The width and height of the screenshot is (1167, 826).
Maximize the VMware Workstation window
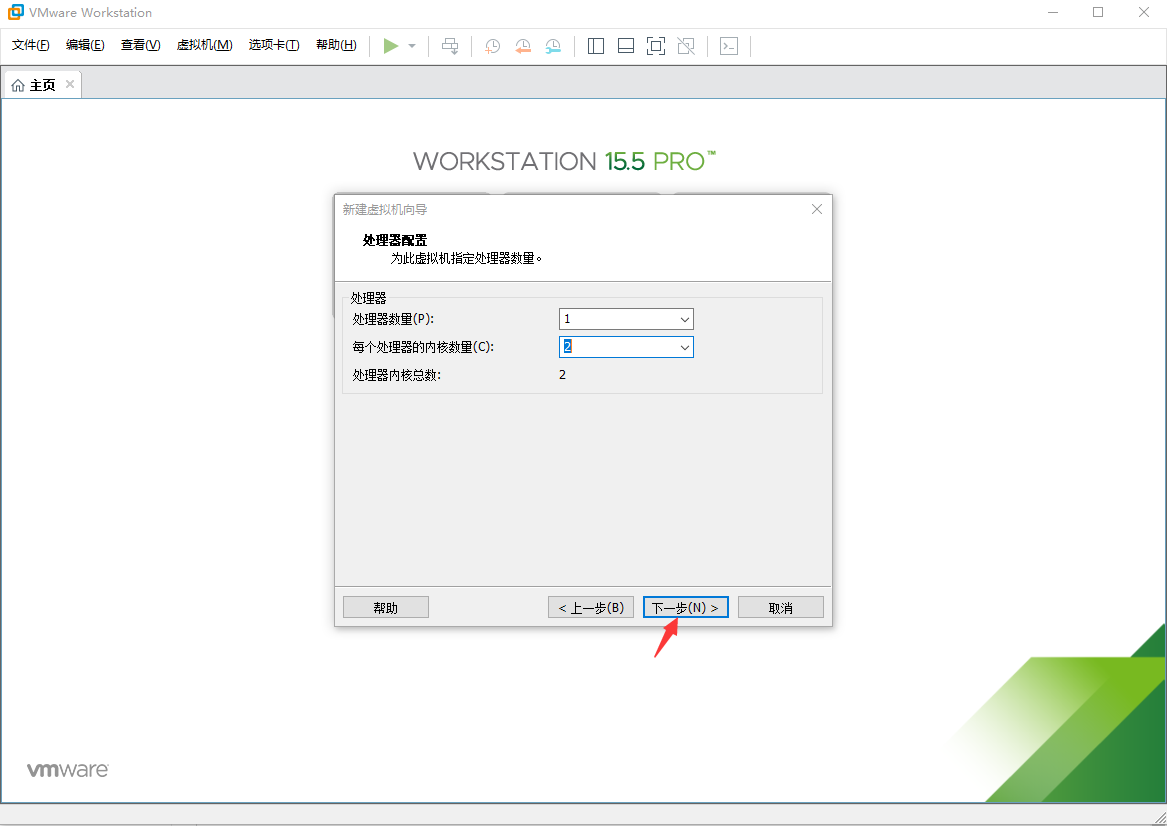[x=1098, y=13]
